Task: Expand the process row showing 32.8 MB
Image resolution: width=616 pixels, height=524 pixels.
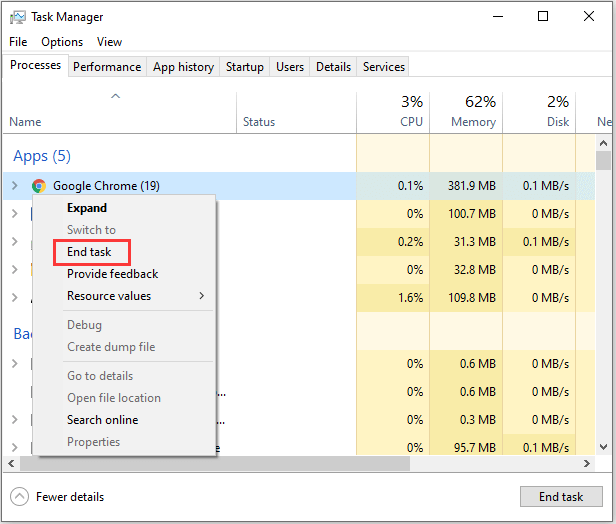Action: (15, 269)
